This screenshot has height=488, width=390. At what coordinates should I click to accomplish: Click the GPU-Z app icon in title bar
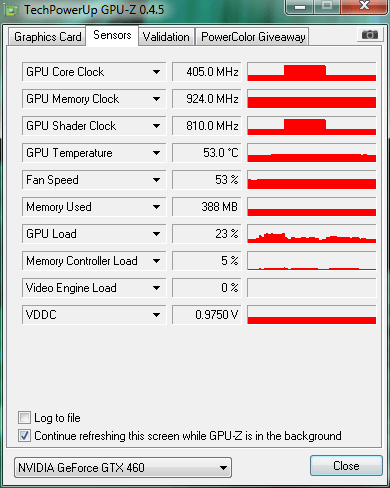tap(12, 11)
